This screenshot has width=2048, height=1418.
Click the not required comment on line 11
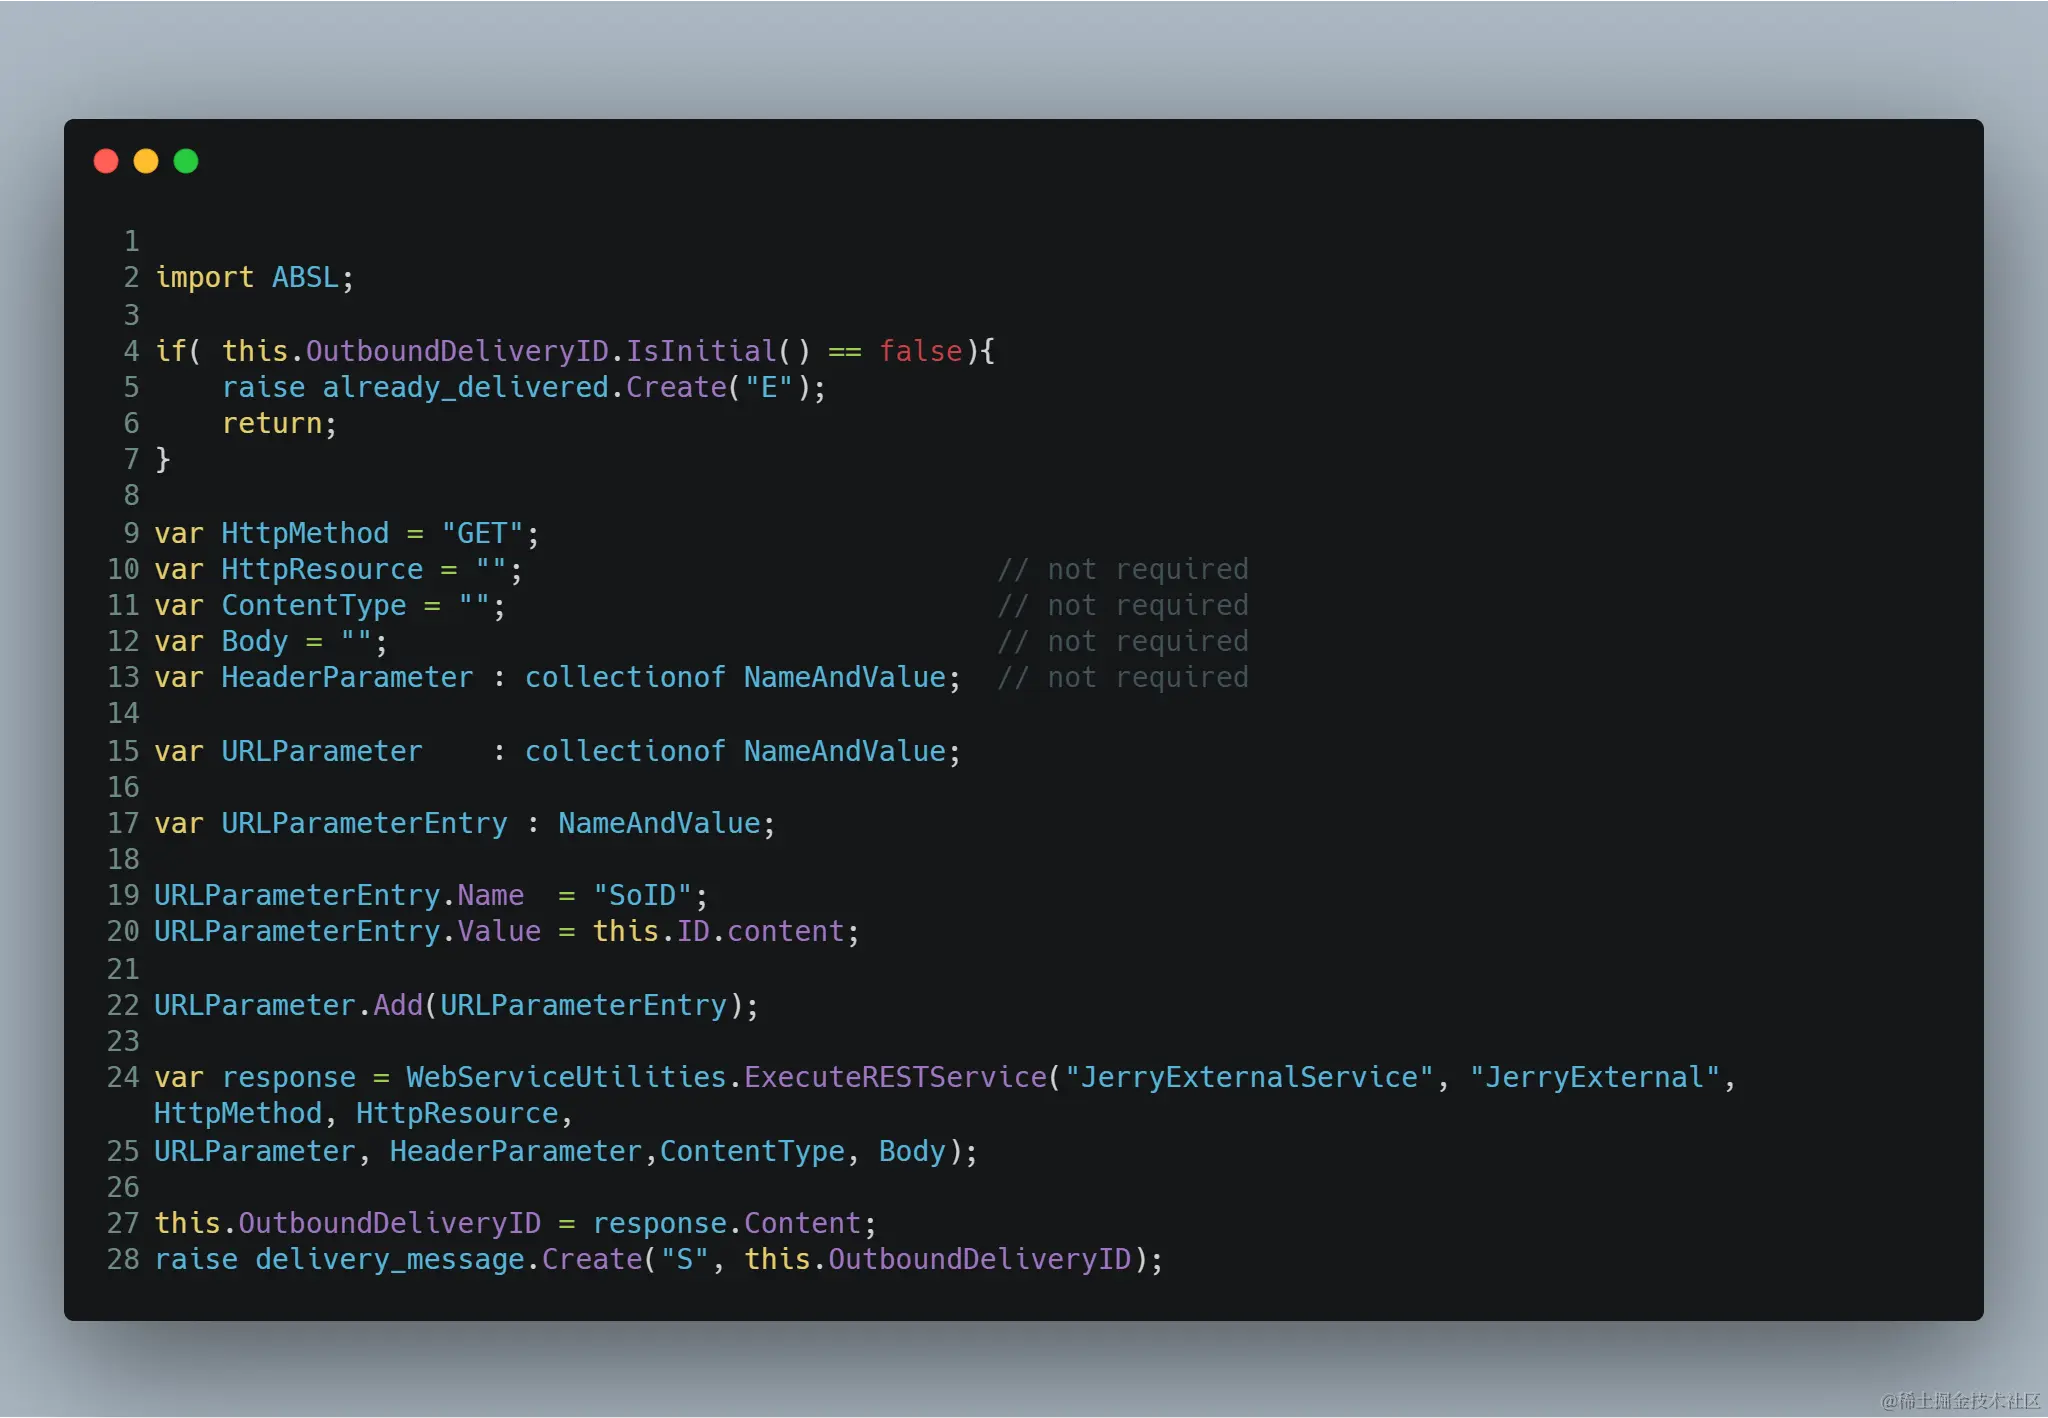pyautogui.click(x=1122, y=605)
